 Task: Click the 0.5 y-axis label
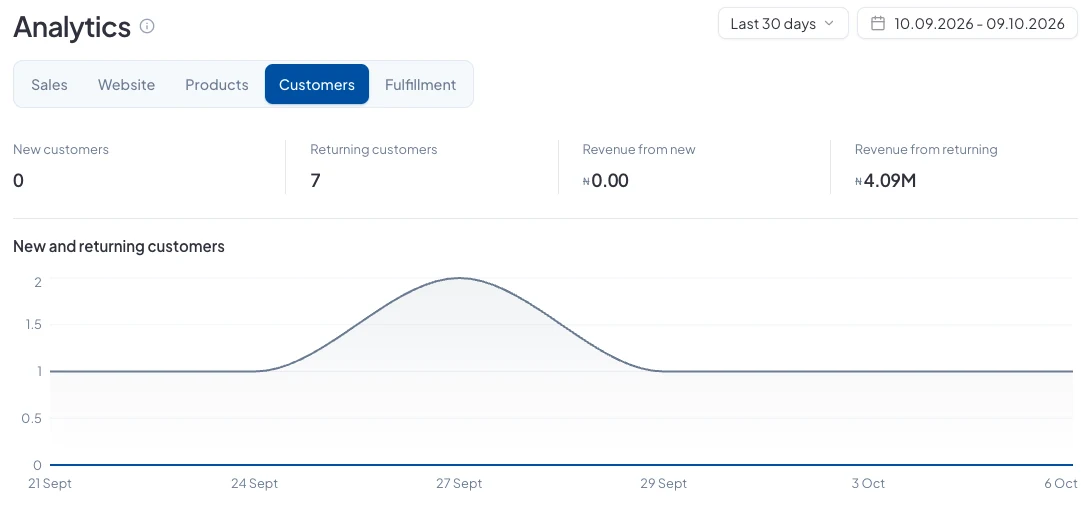[32, 418]
